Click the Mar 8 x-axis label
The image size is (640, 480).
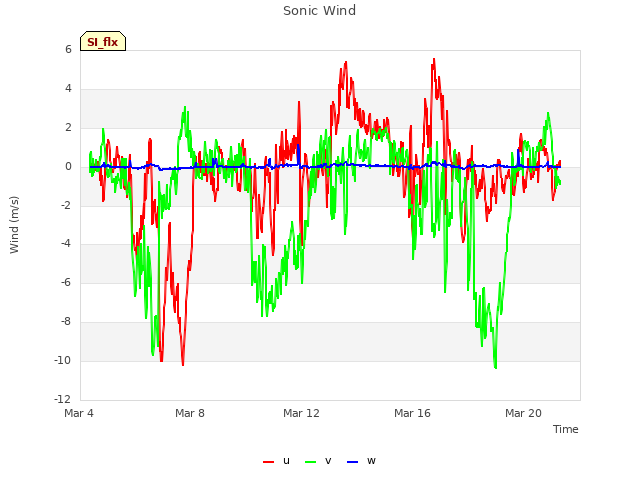tap(190, 413)
